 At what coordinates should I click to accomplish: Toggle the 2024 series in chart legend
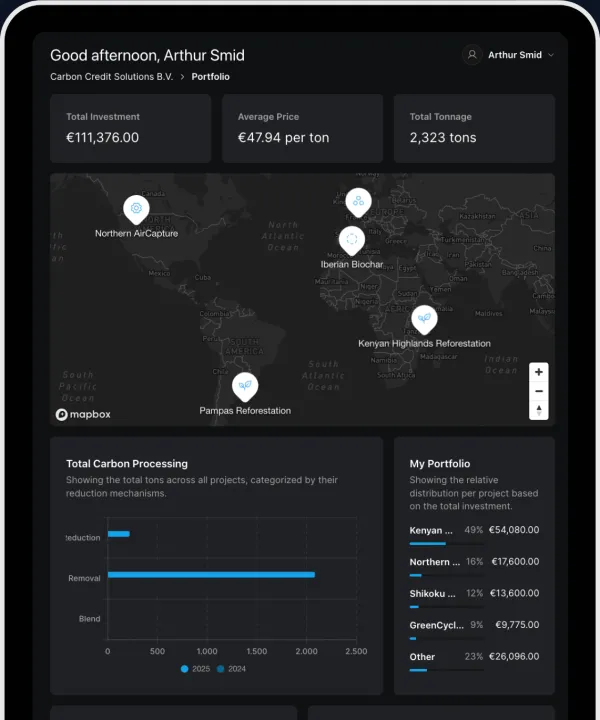[x=231, y=668]
